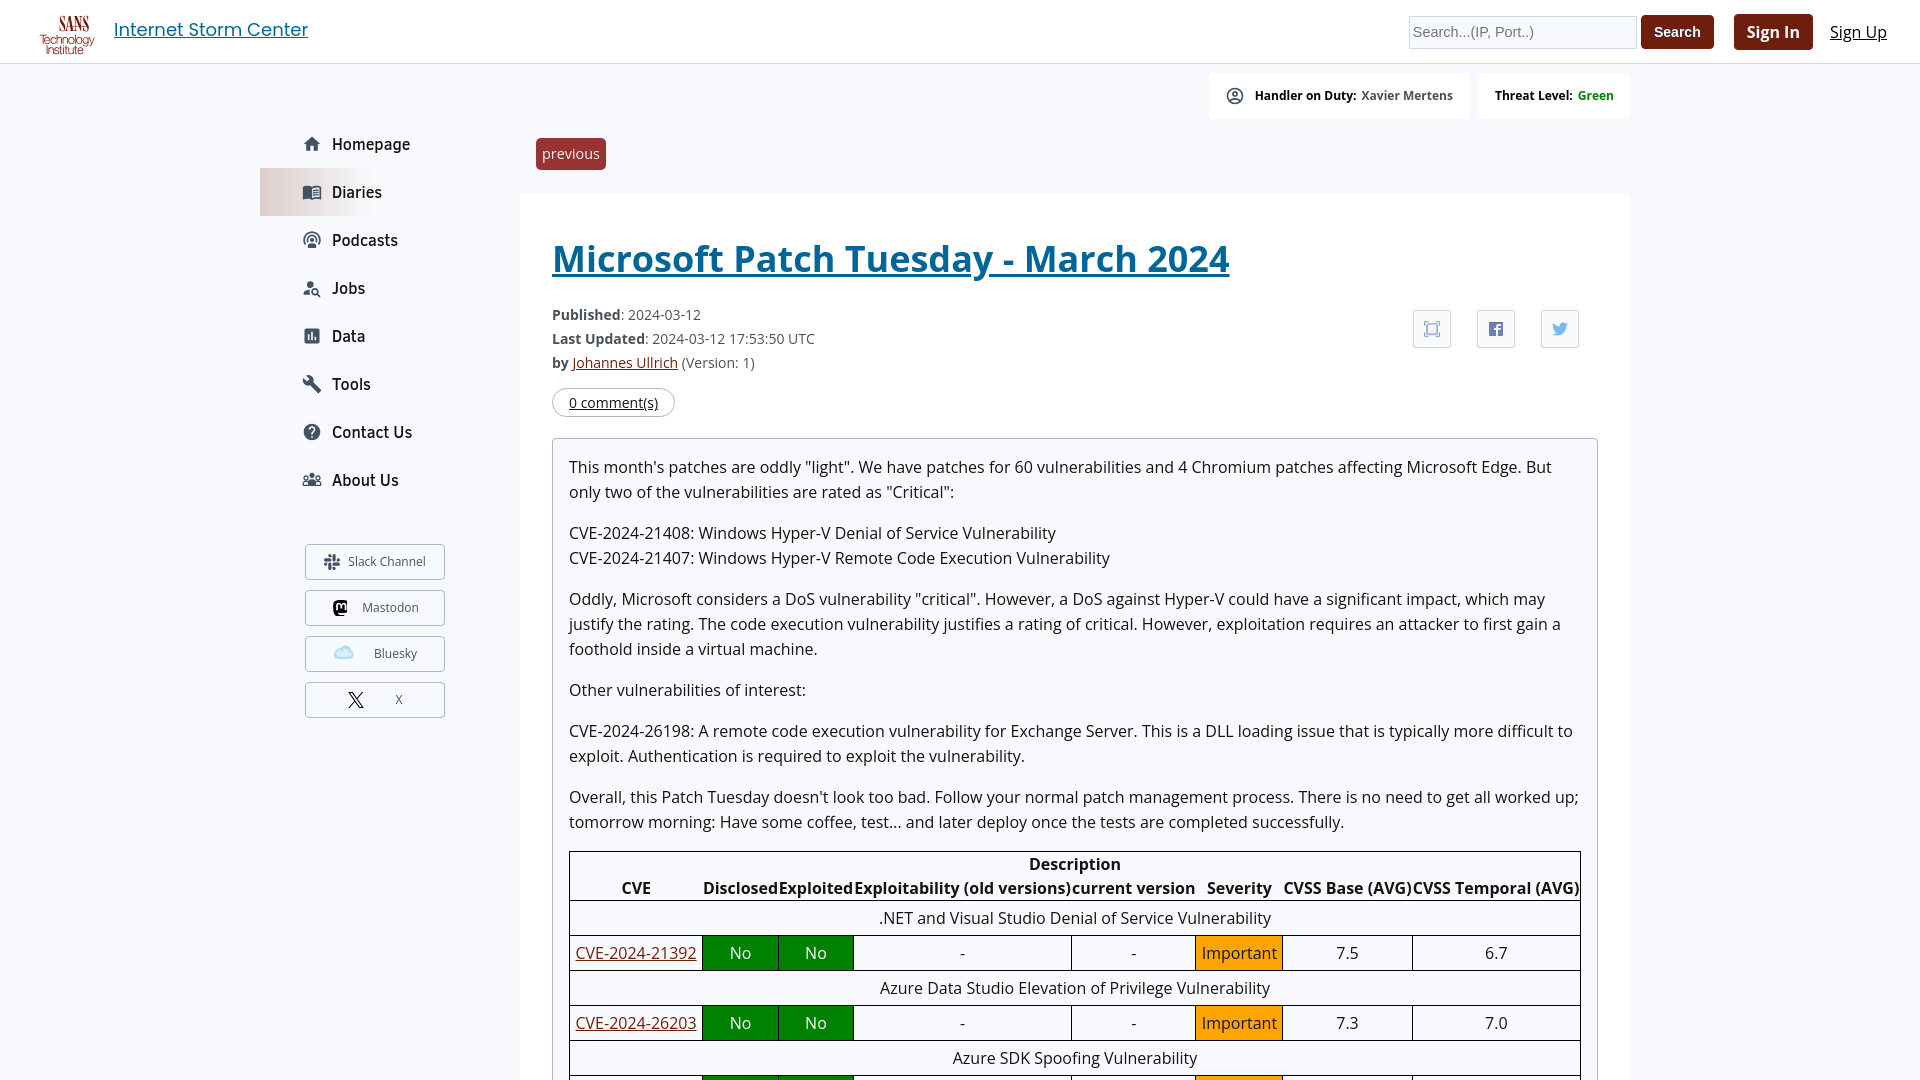Click the Exploited No cell for CVE-2024-26203
Screen dimensions: 1920x1080
[x=816, y=1023]
